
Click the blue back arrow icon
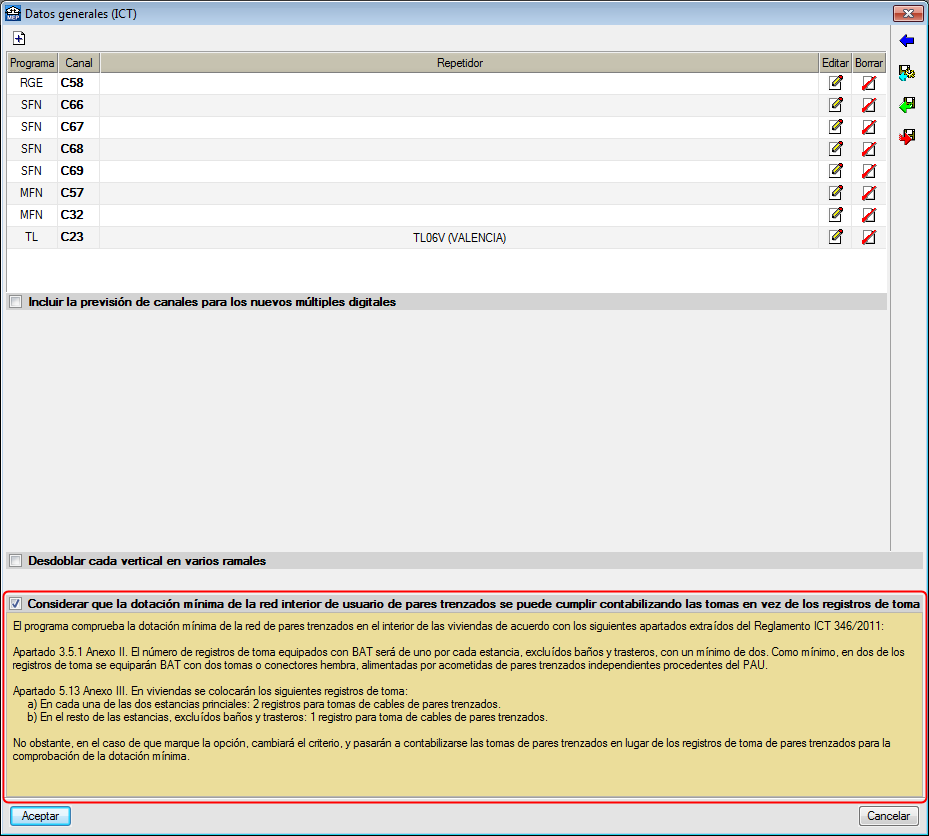coord(906,41)
